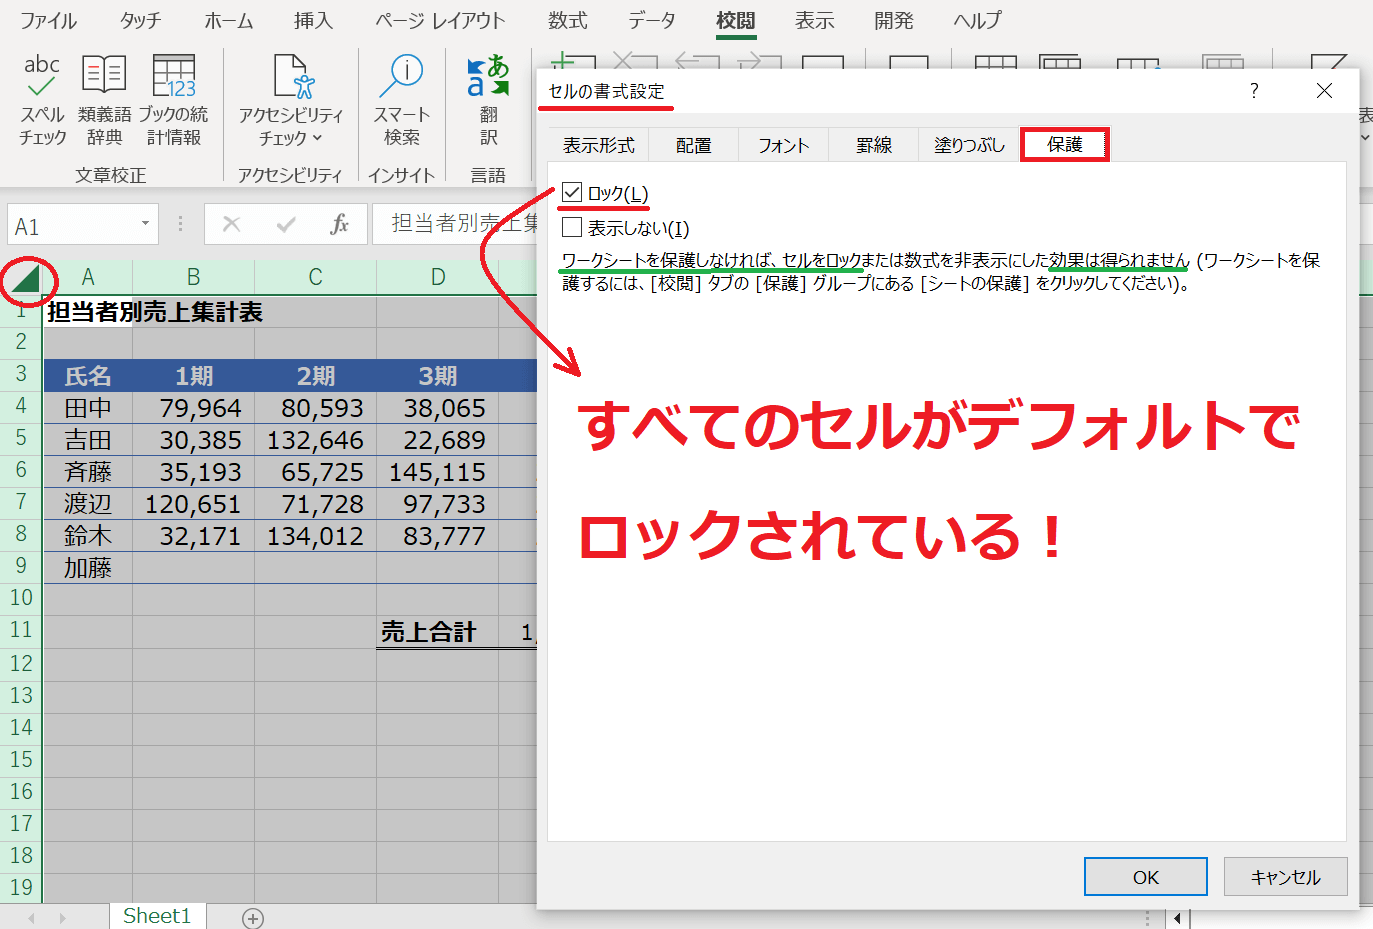The width and height of the screenshot is (1373, 929).
Task: Click the ブックの統計情報 icon
Action: [x=173, y=100]
